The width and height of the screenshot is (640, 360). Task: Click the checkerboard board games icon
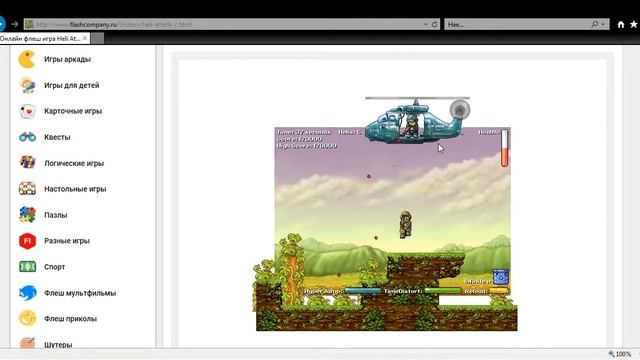[27, 189]
